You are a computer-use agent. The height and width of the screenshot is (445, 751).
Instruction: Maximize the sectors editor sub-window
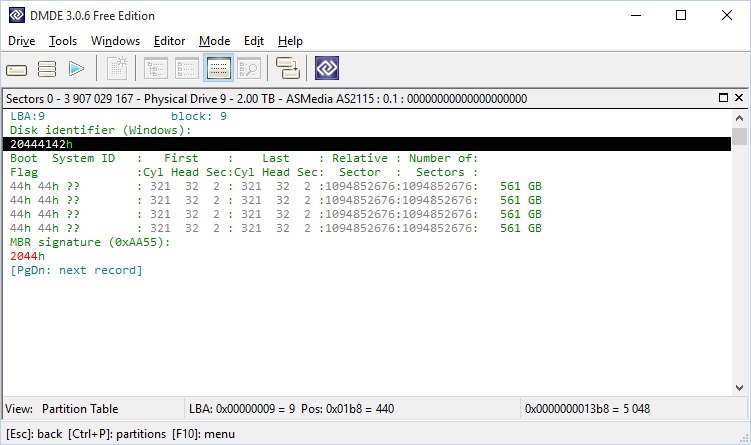[723, 98]
